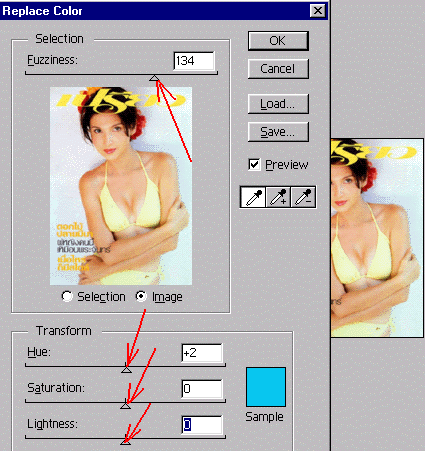
Task: Click the cyan Sample color swatch
Action: pos(266,387)
